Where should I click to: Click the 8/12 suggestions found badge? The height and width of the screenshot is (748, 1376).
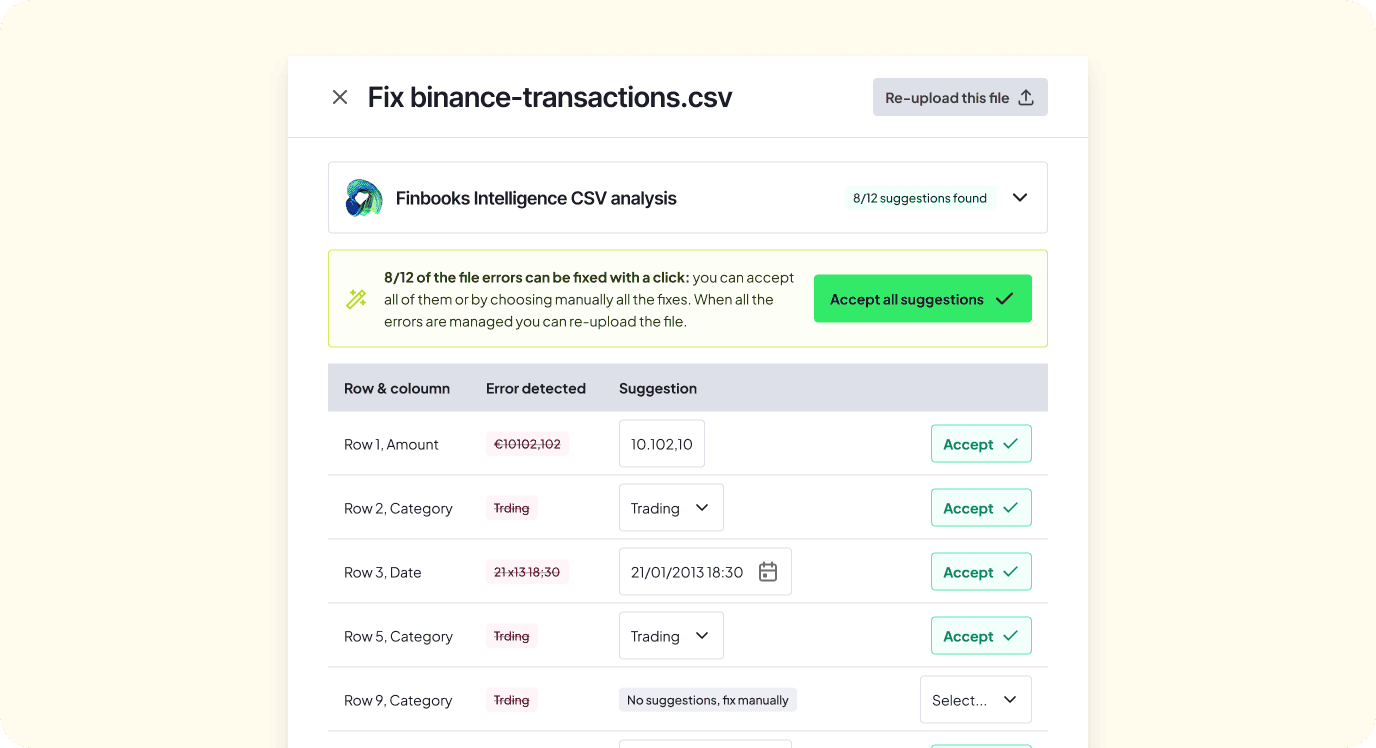pyautogui.click(x=920, y=198)
